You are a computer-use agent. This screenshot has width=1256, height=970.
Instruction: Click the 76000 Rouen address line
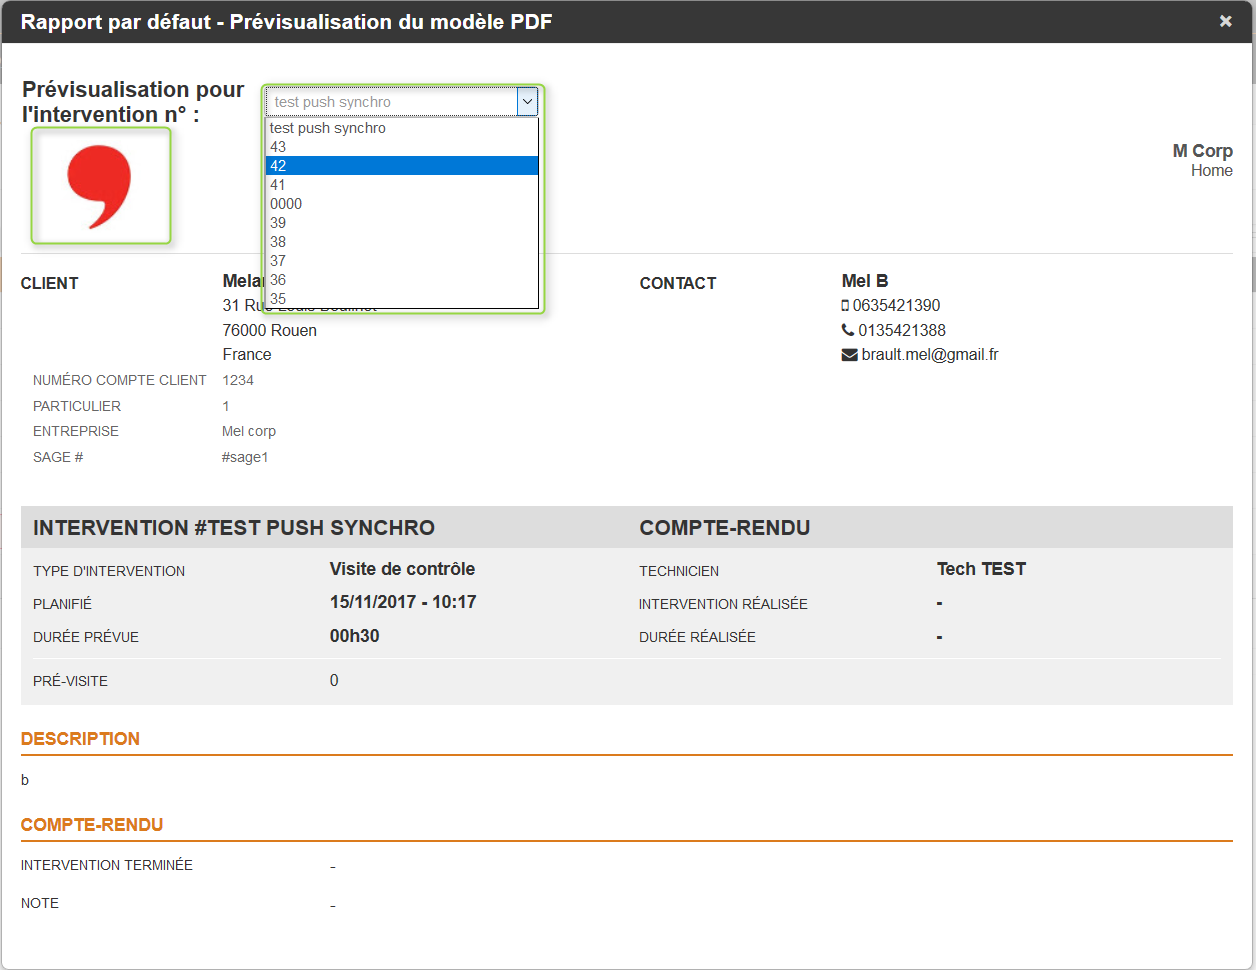(x=270, y=331)
